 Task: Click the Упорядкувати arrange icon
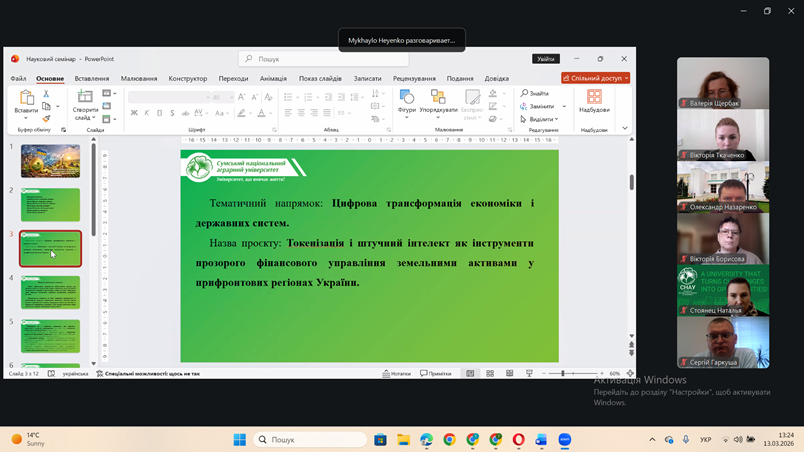[438, 100]
